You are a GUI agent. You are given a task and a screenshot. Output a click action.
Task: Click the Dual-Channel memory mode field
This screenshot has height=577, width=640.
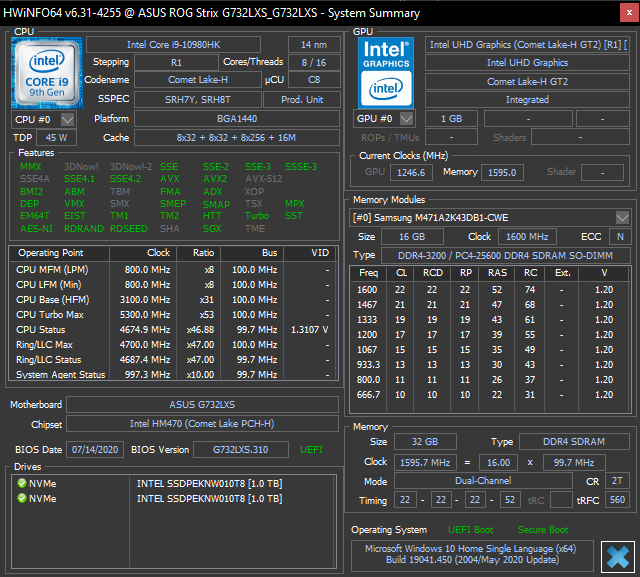point(482,480)
